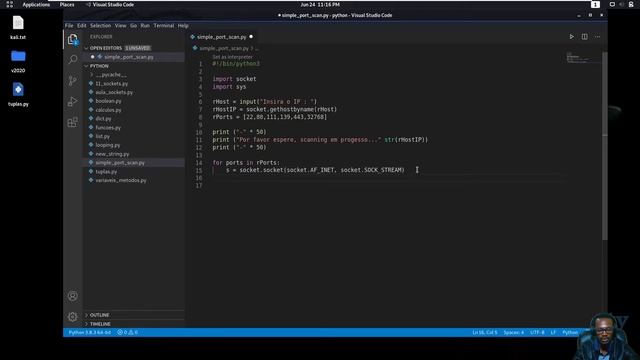Viewport: 640px width, 360px height.
Task: Open the Explorer view in activity bar
Action: (x=73, y=39)
